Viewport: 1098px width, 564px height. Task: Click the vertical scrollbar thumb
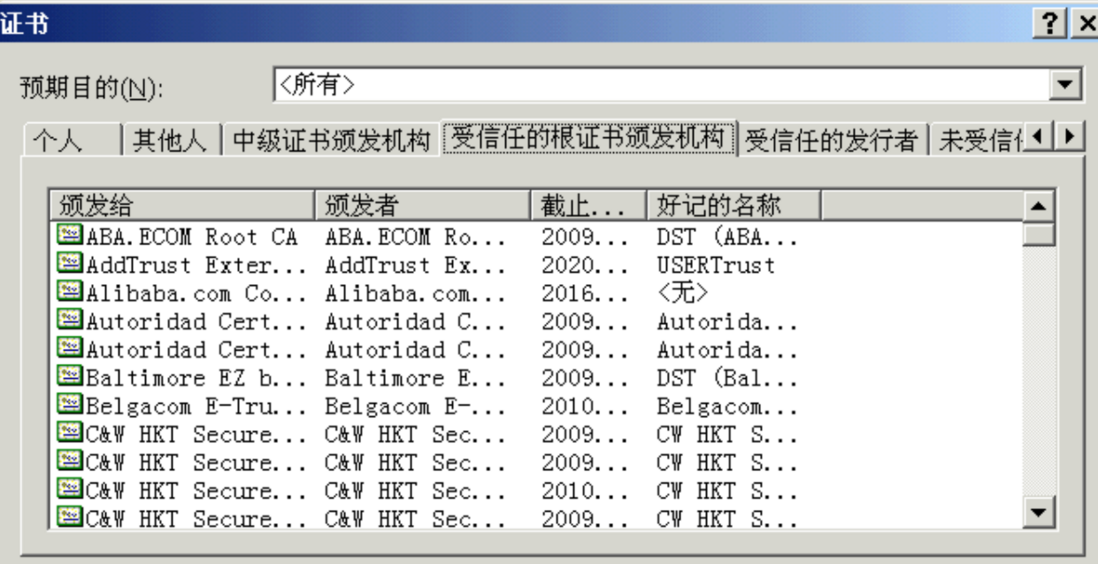[x=1038, y=233]
